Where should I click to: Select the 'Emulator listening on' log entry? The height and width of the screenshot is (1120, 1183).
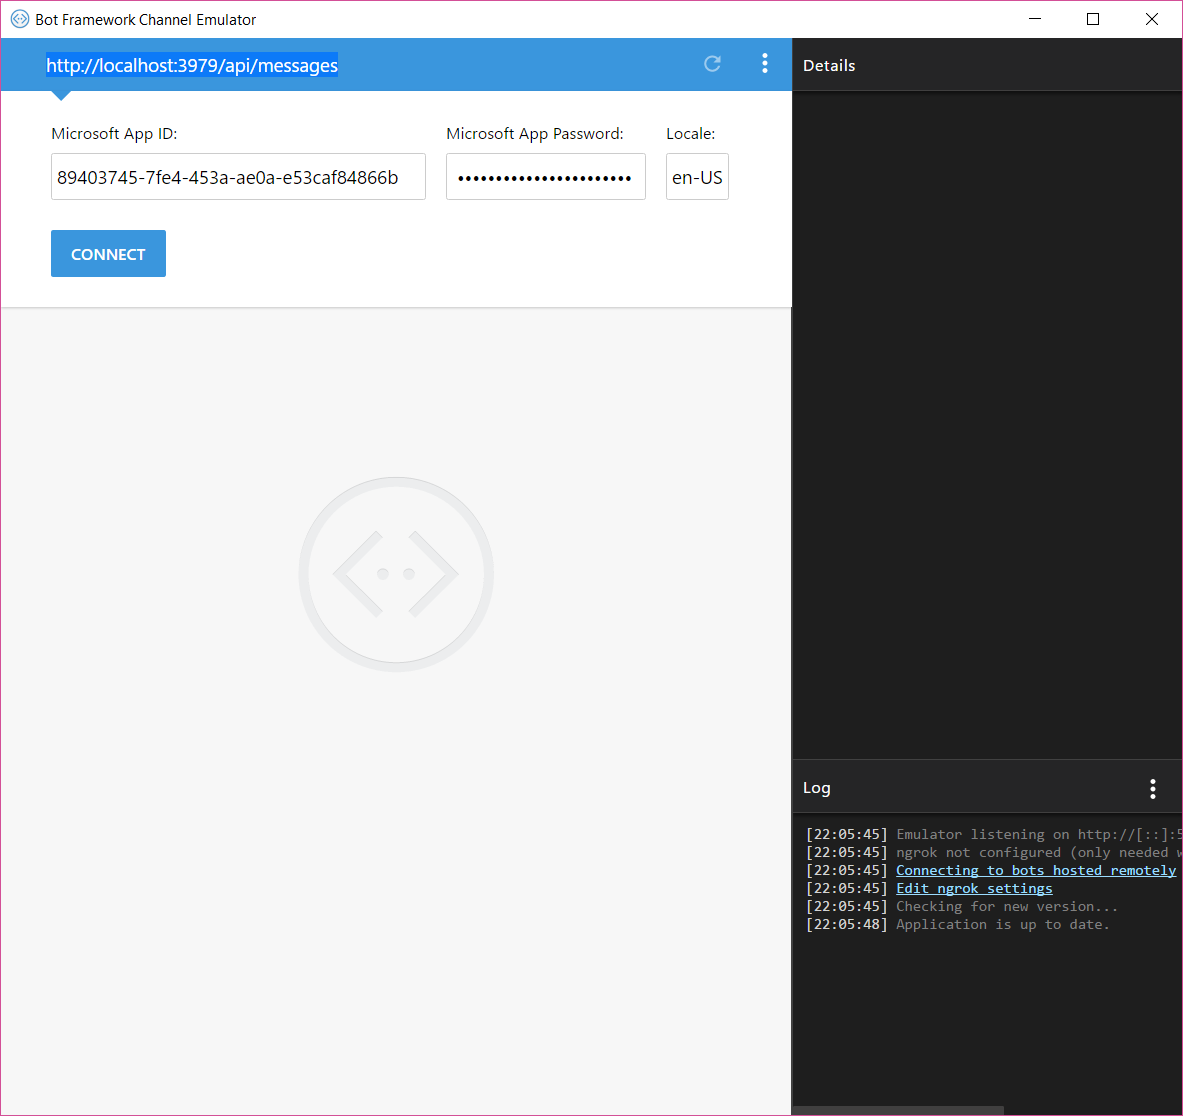click(1036, 835)
